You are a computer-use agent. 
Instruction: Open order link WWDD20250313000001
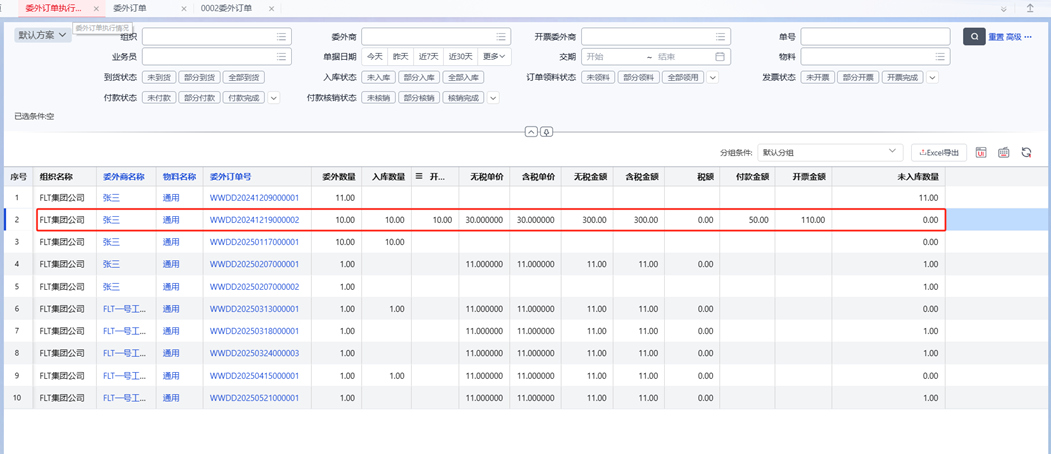pos(254,309)
